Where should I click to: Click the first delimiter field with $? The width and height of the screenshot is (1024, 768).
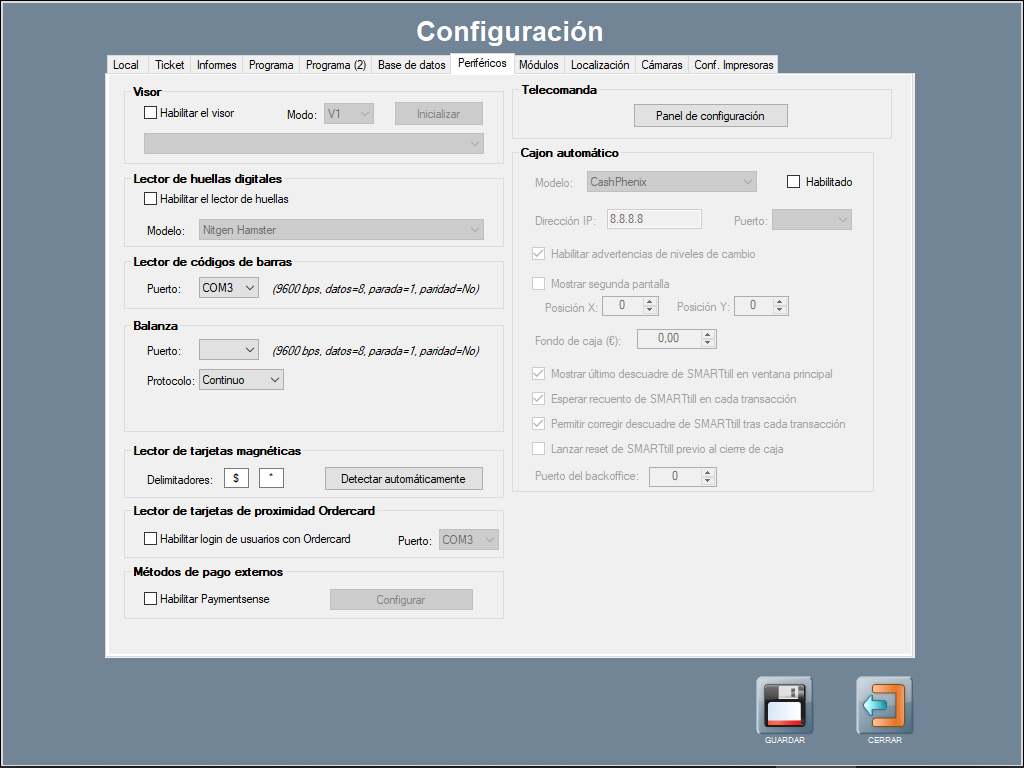[x=236, y=479]
